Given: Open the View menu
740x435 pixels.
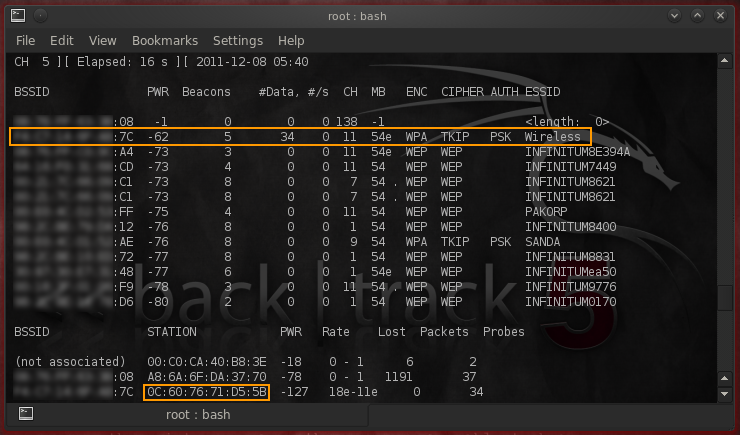Looking at the screenshot, I should [x=103, y=41].
